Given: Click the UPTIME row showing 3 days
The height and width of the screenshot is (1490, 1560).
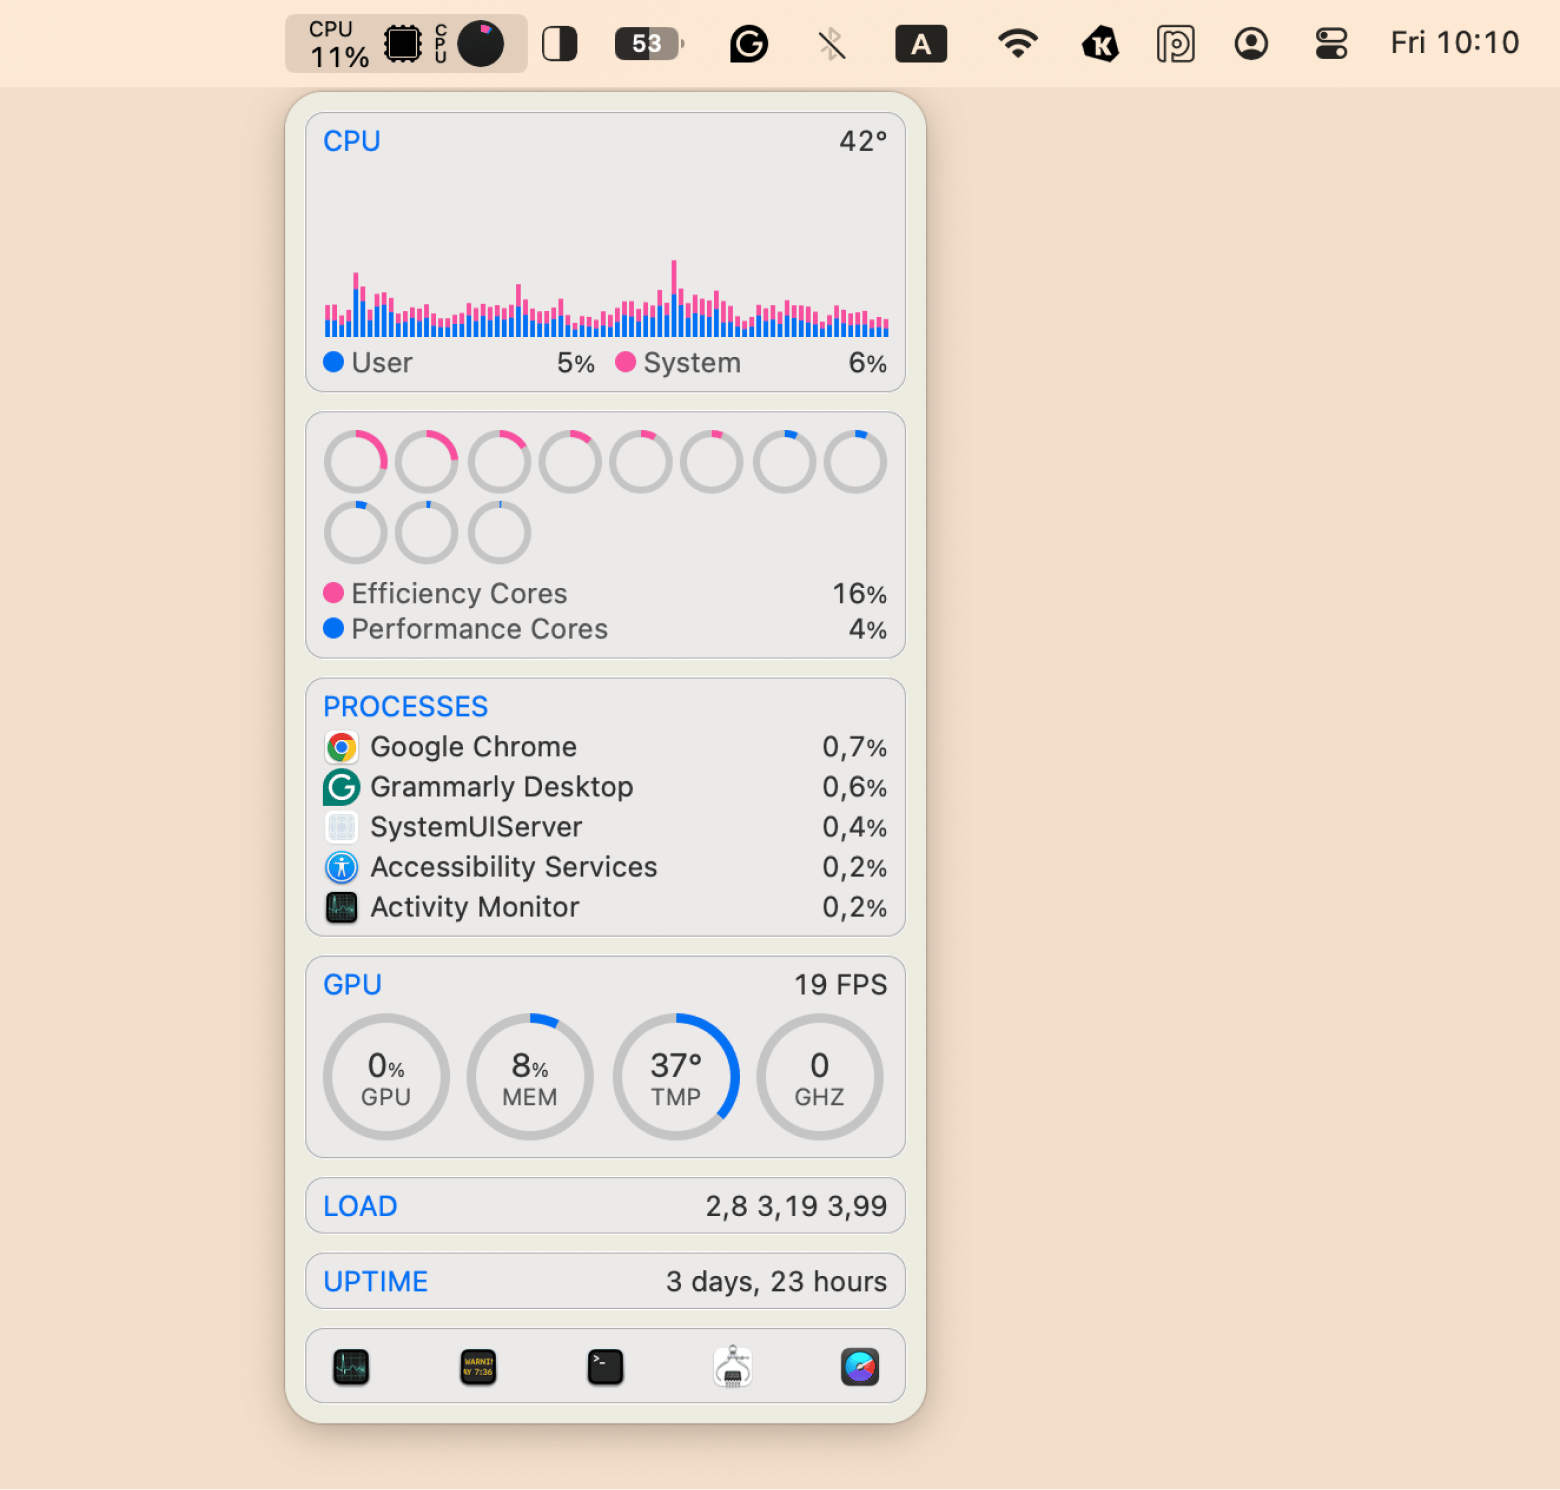Looking at the screenshot, I should click(605, 1281).
